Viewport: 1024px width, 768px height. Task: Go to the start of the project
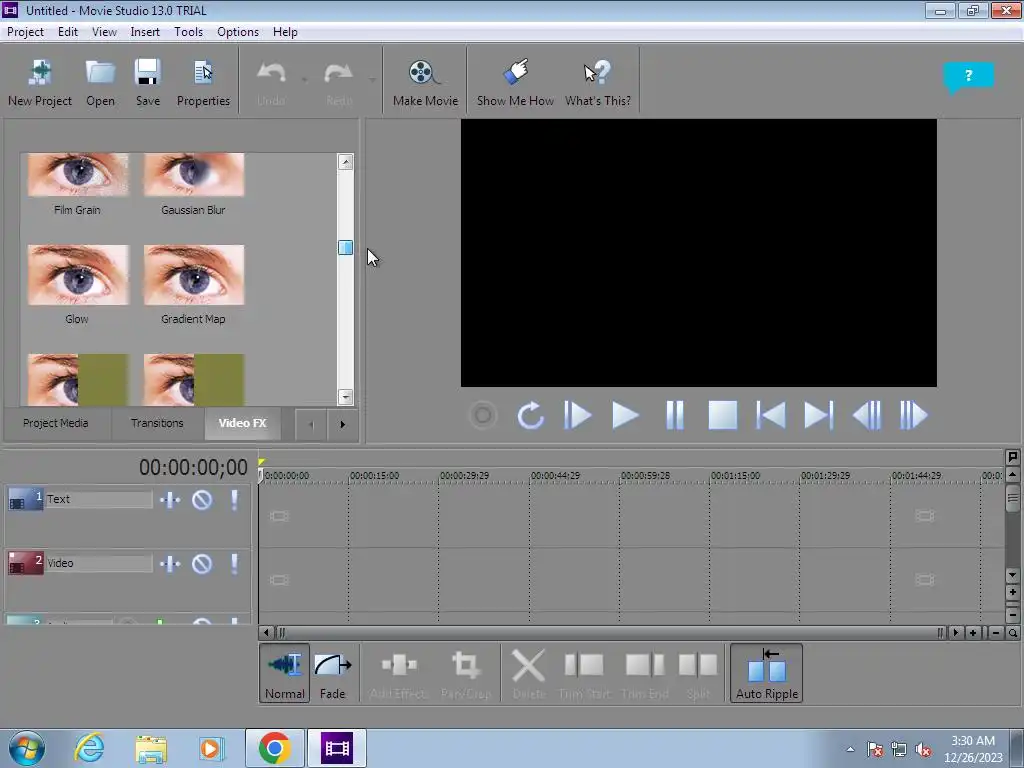[x=771, y=415]
